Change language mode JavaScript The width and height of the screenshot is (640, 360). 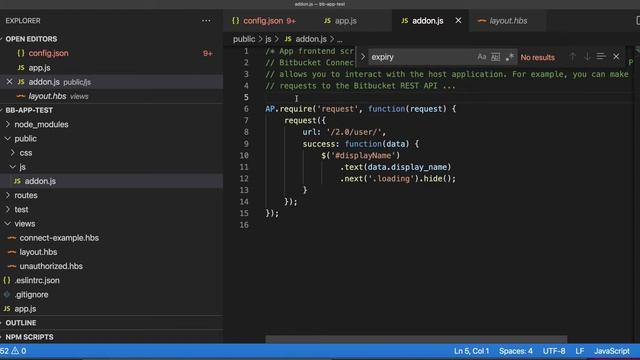(x=611, y=351)
